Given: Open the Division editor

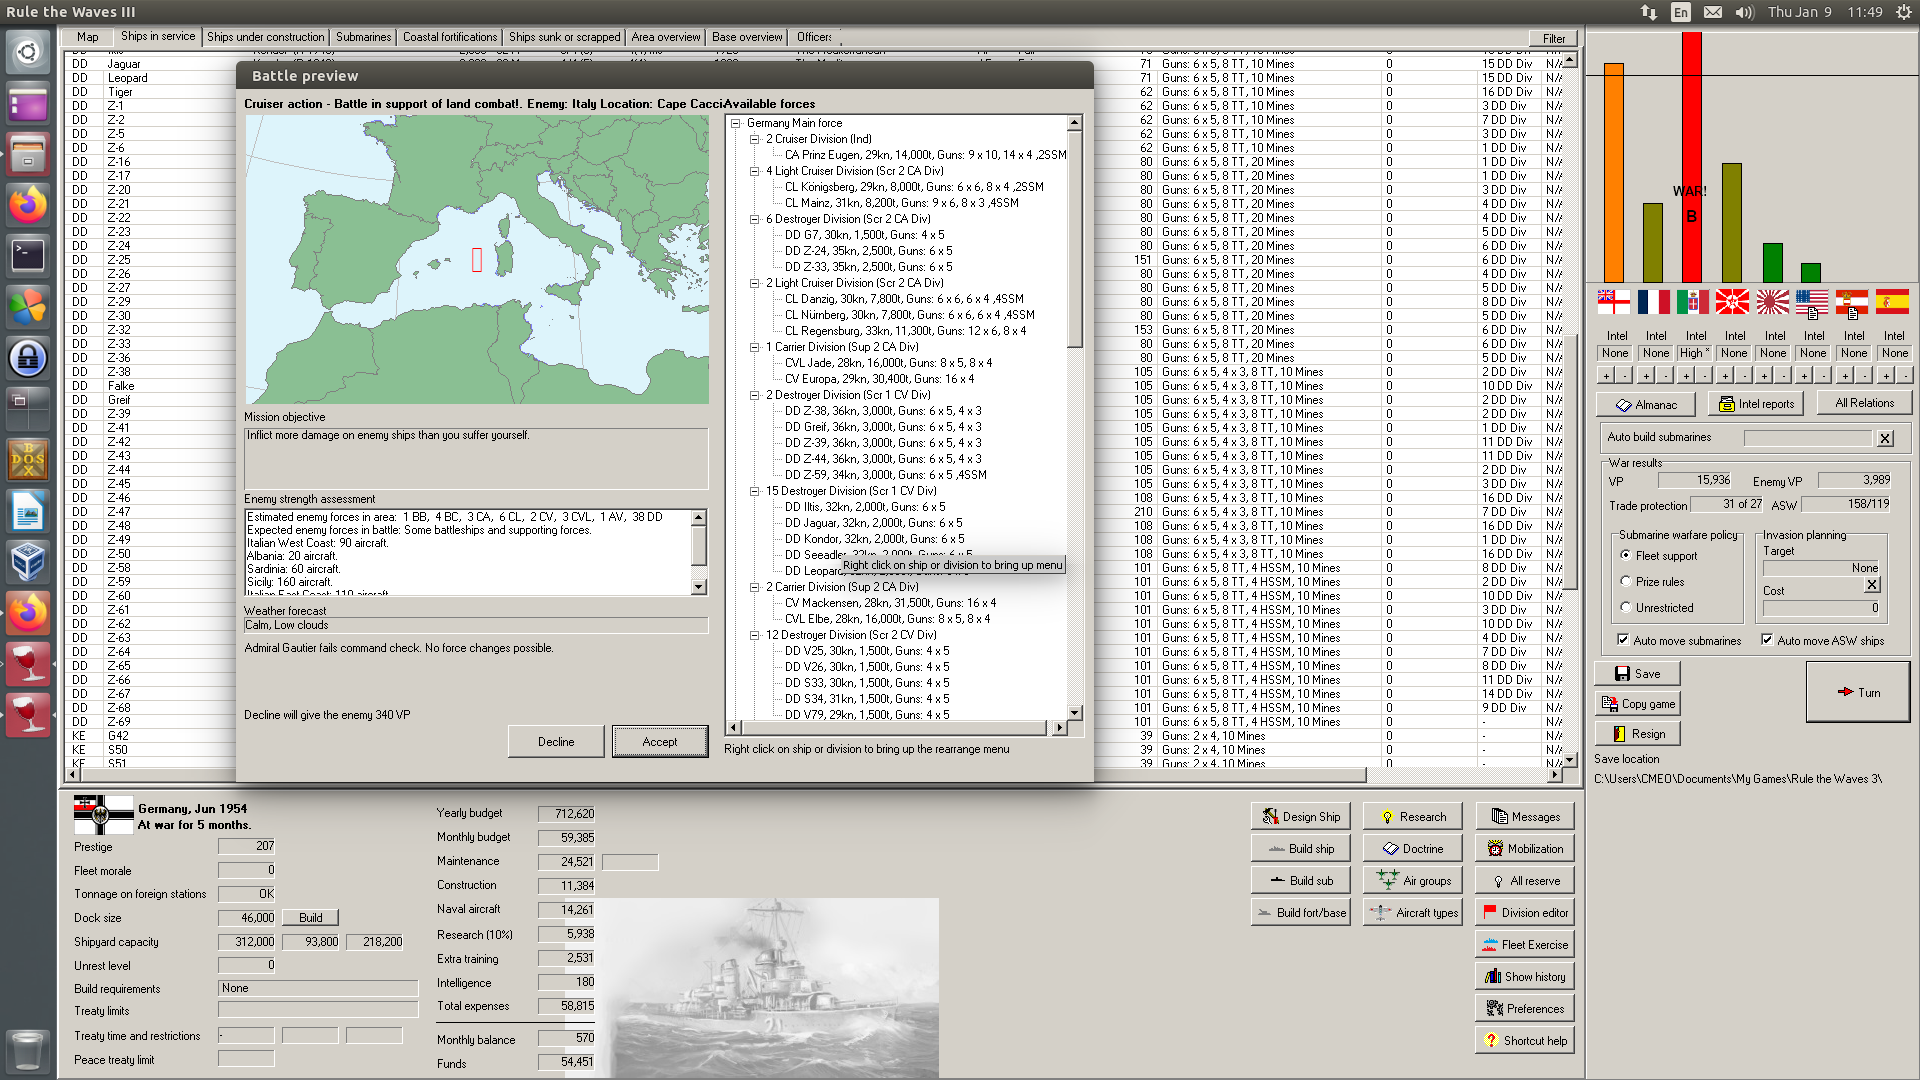Looking at the screenshot, I should click(1524, 912).
